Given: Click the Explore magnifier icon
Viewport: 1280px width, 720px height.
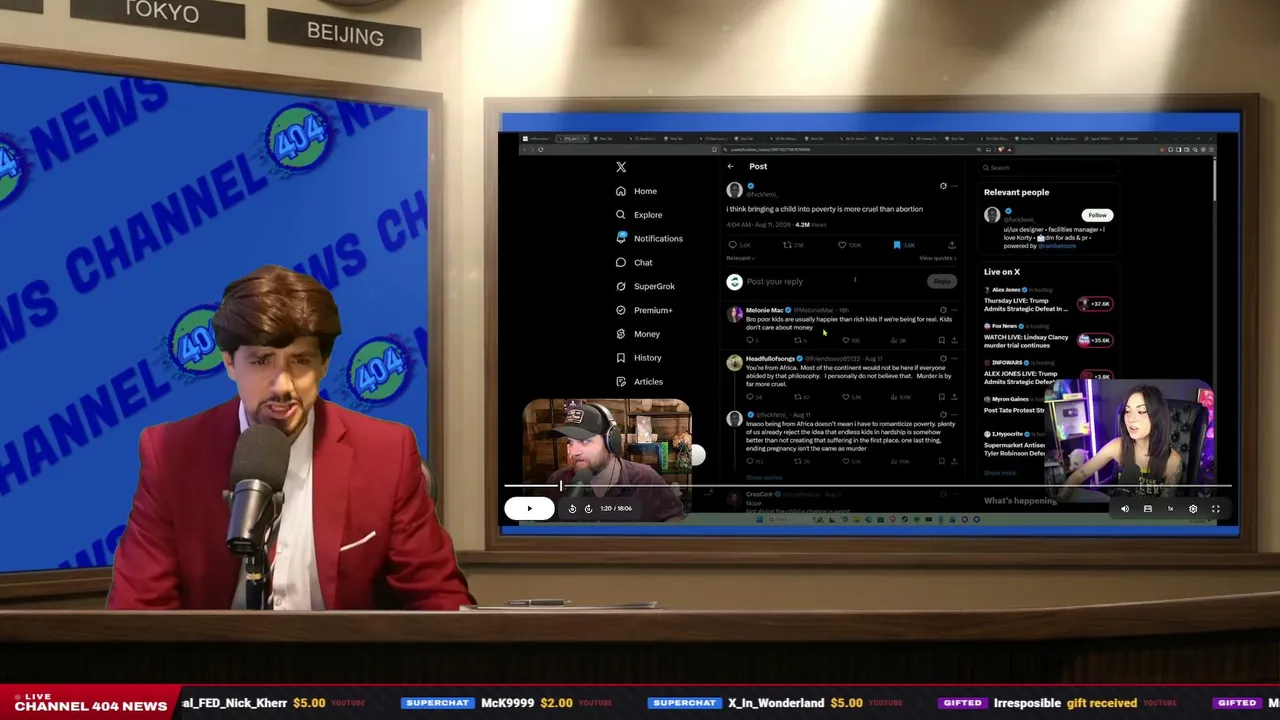Looking at the screenshot, I should tap(621, 215).
